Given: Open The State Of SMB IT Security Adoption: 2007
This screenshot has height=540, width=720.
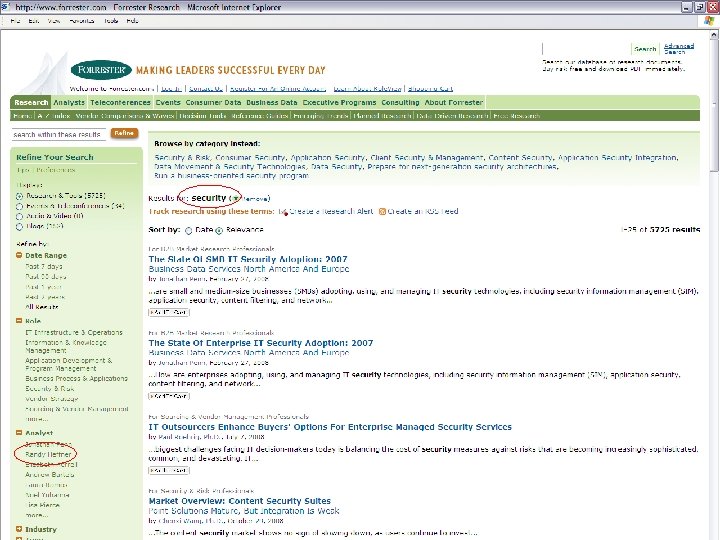Looking at the screenshot, I should [x=248, y=259].
